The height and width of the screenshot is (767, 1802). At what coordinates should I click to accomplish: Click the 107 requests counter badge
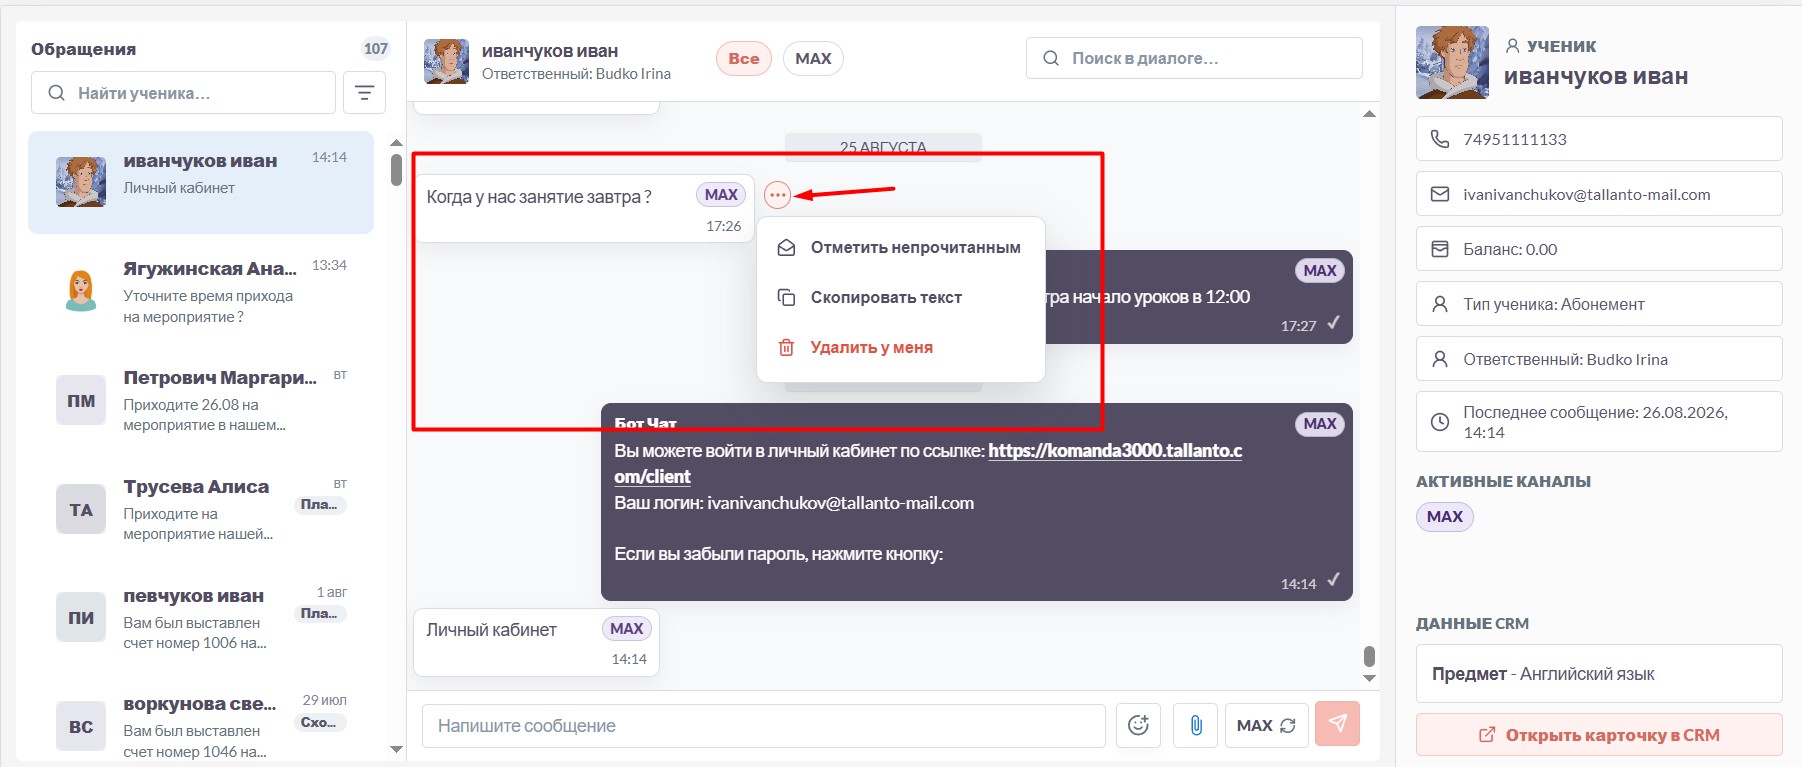[x=376, y=48]
